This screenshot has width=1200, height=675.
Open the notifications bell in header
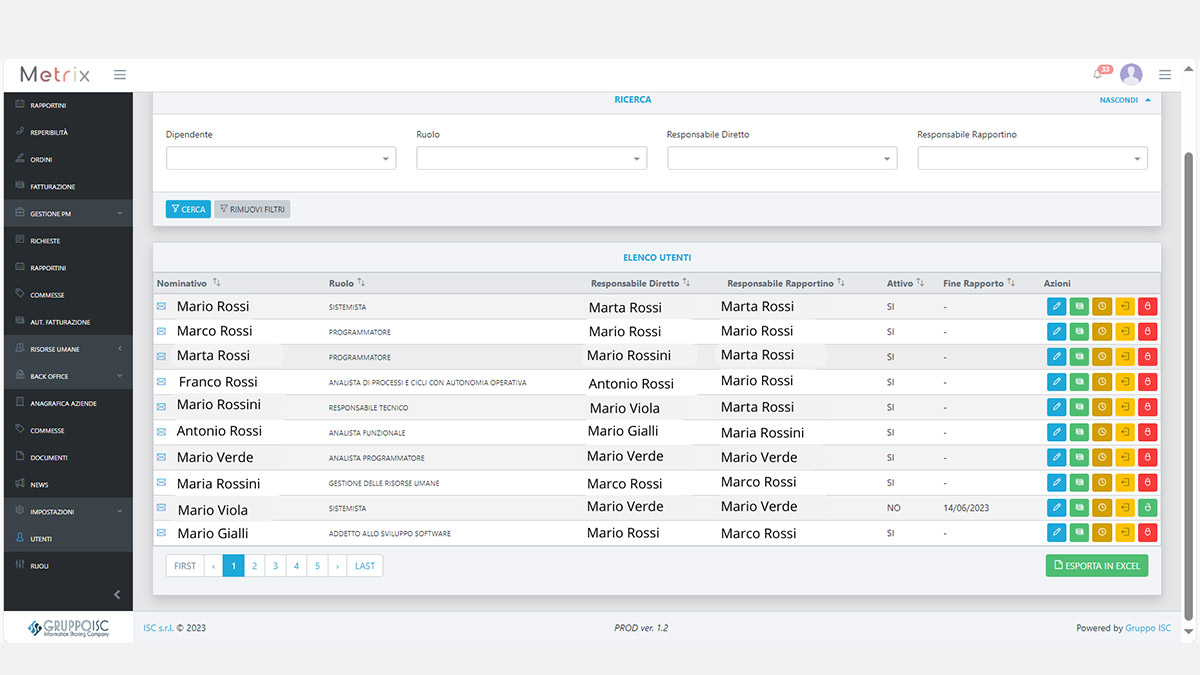[1098, 74]
